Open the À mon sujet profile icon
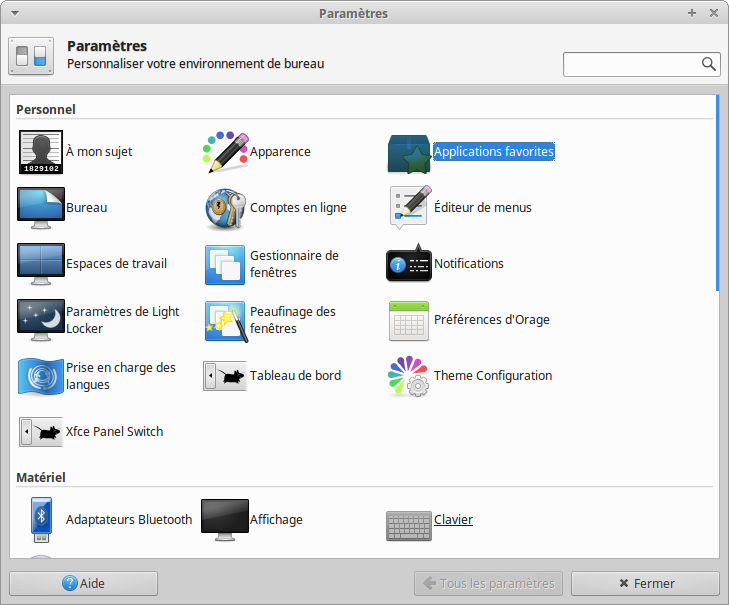Screen dimensions: 729x605 pyautogui.click(x=40, y=152)
